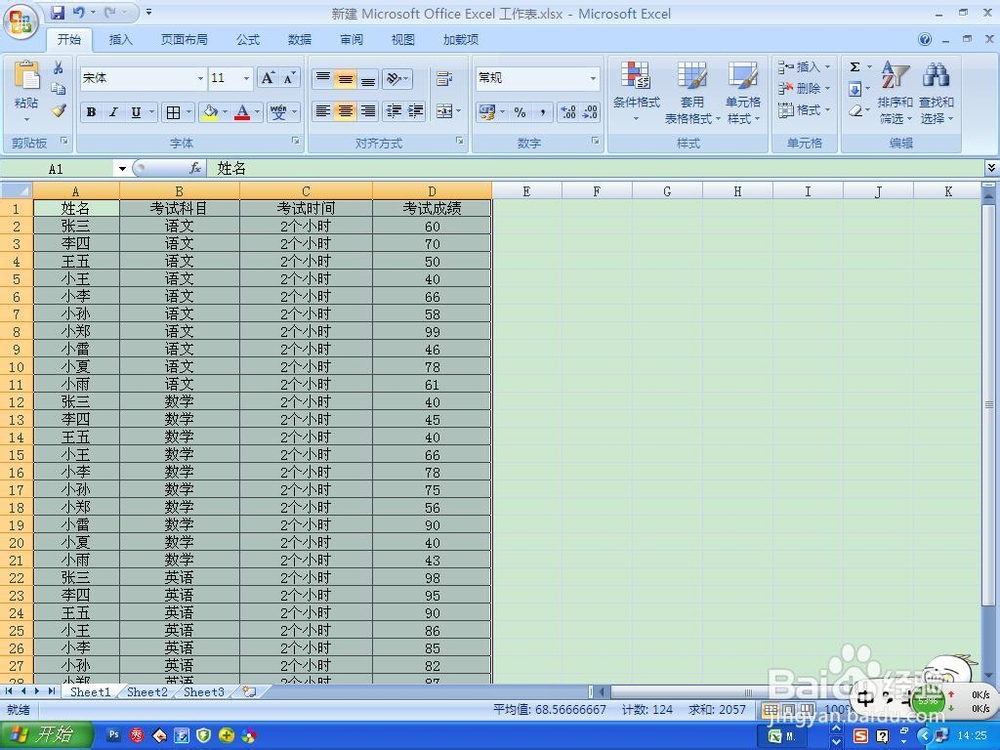1000x750 pixels.
Task: Open Conditional Formatting (条件格式)
Action: point(636,91)
